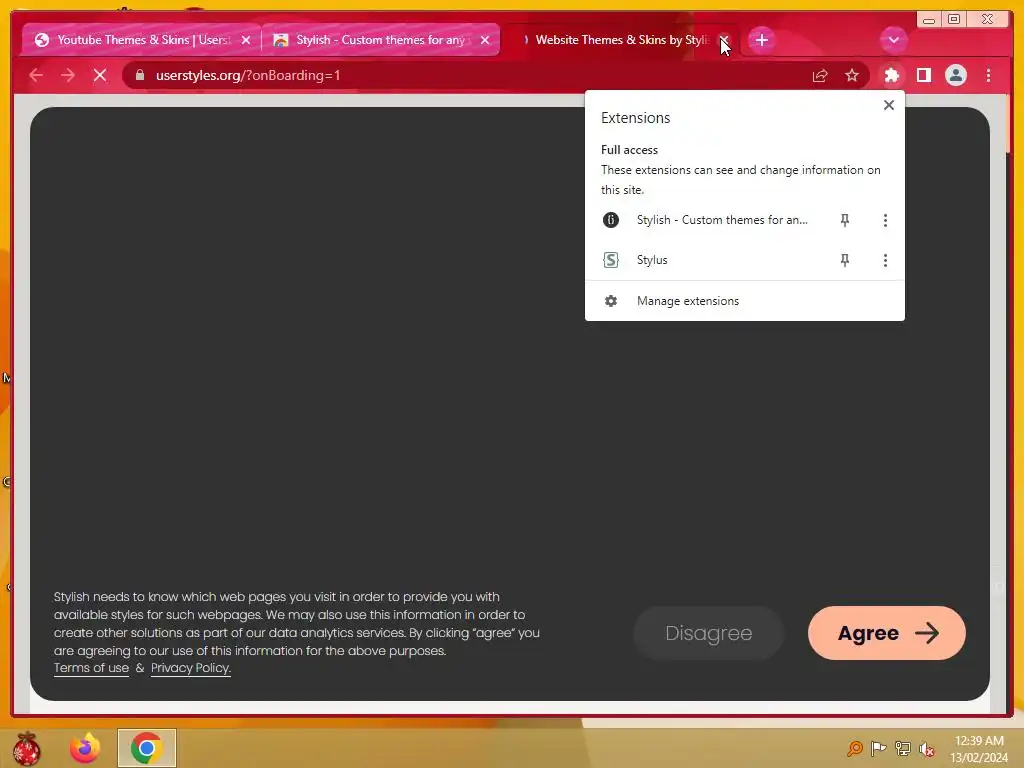
Task: Open the Terms of use link
Action: [x=91, y=668]
